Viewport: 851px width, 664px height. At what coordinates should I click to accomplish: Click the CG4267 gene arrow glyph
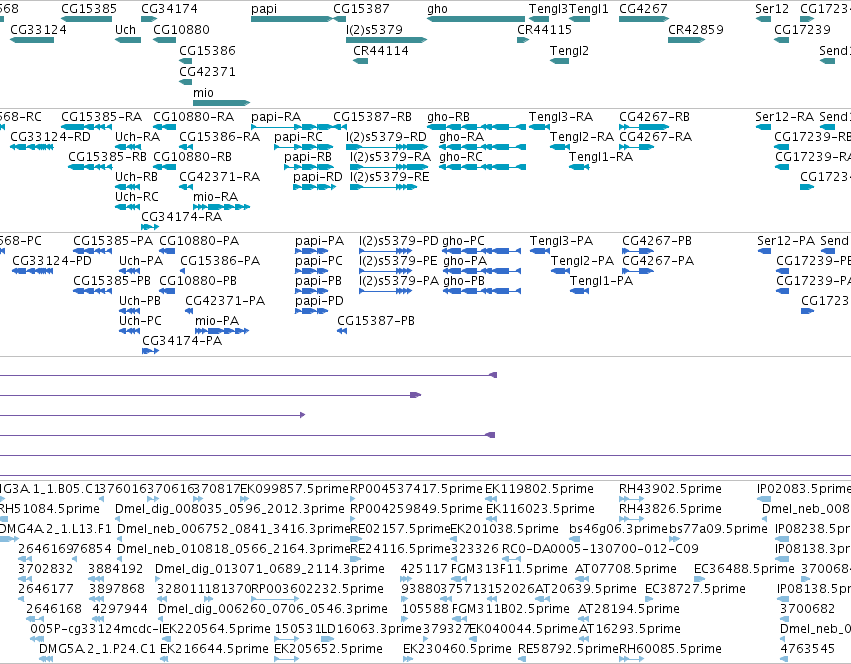tap(644, 19)
